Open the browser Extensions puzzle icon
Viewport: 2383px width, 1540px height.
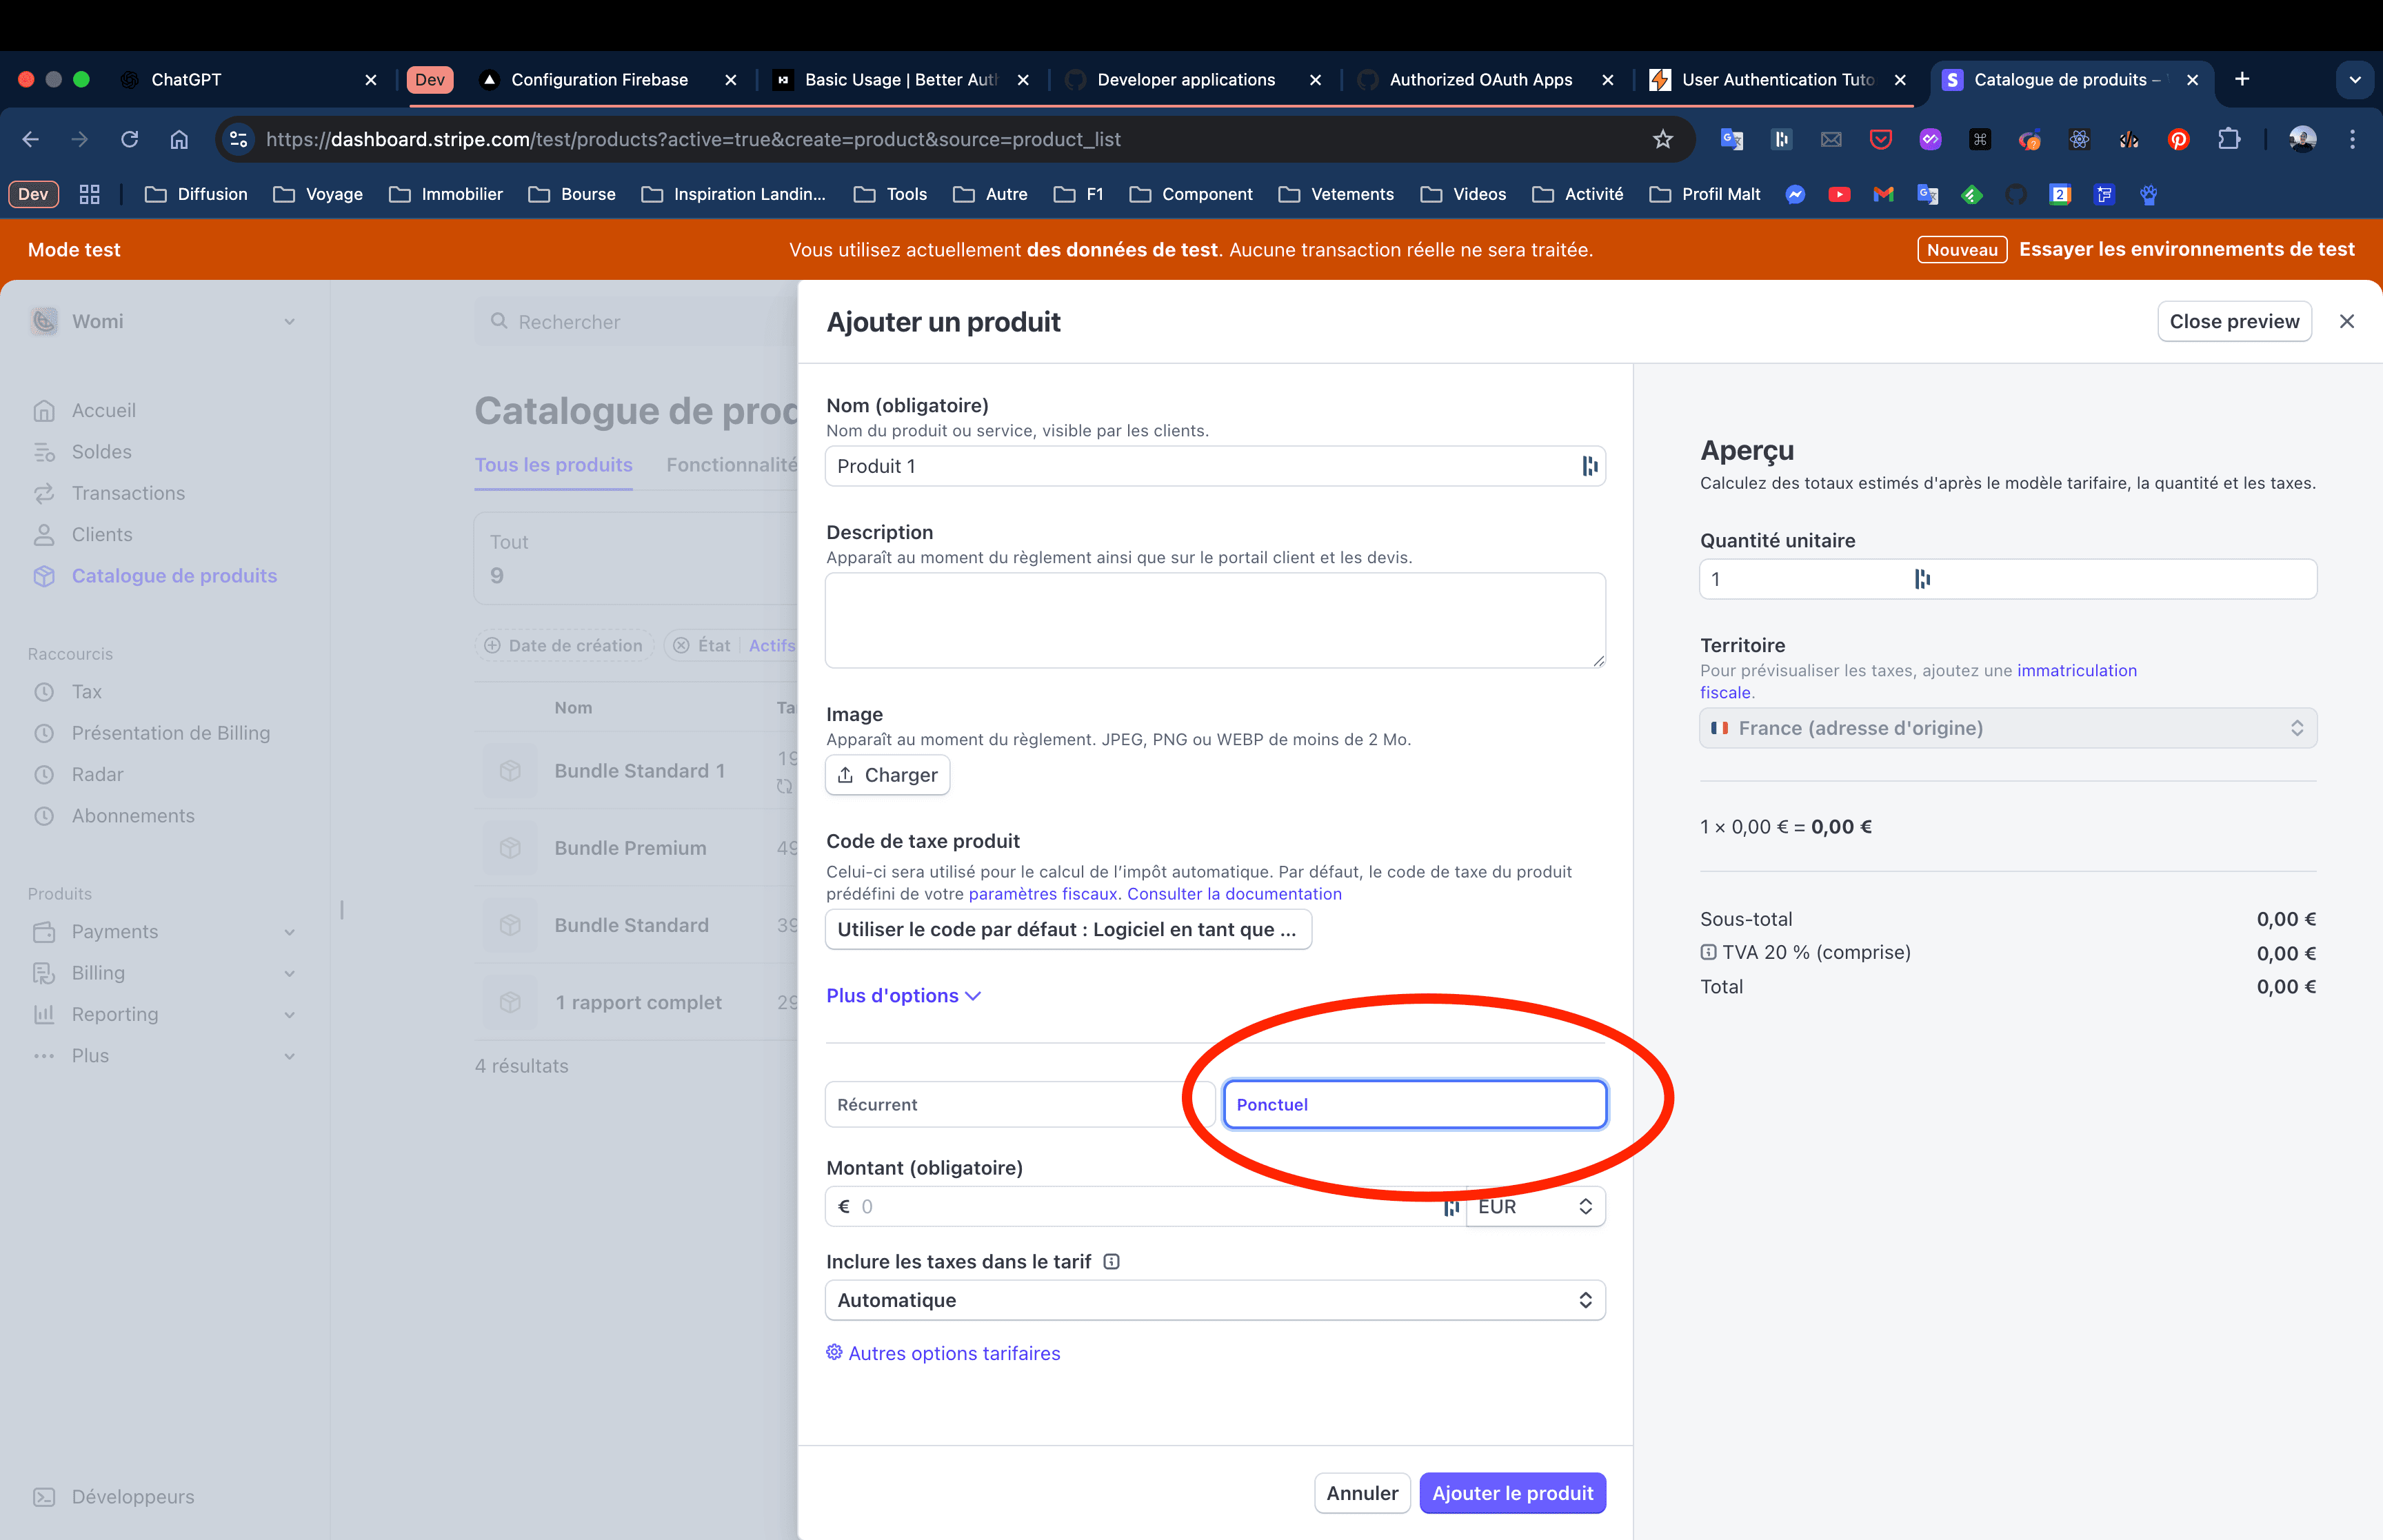2228,139
